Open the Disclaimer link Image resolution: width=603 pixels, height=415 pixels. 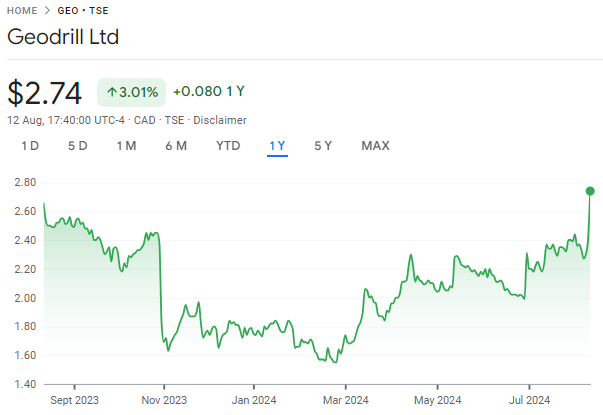tap(220, 120)
